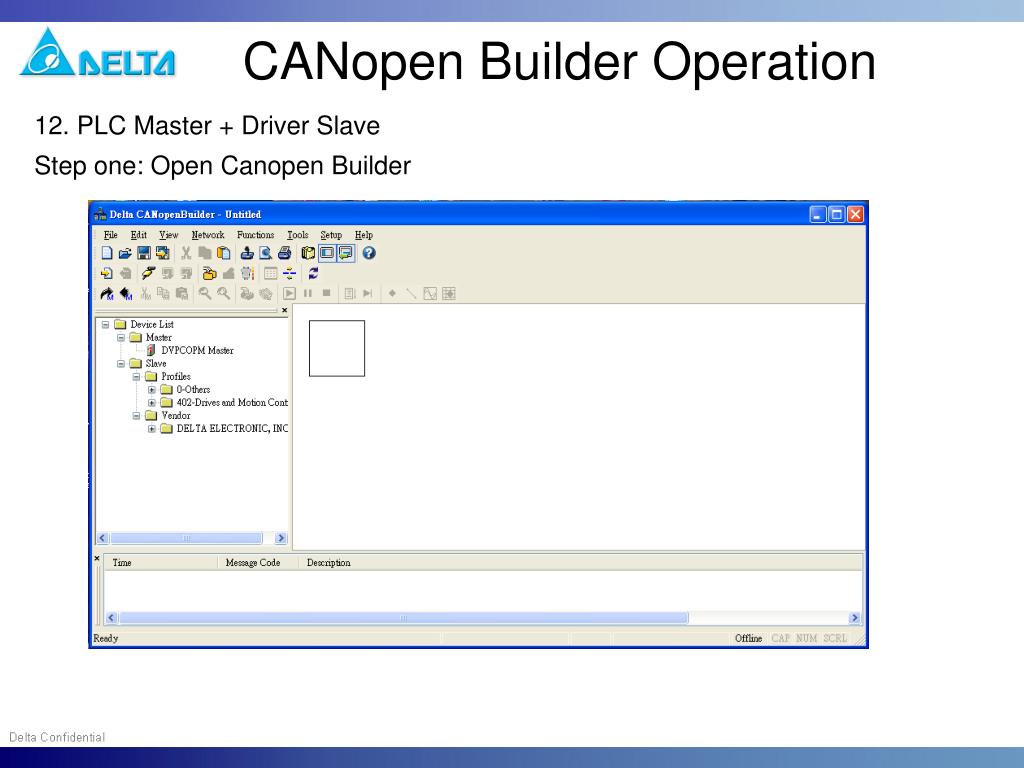Expand the 0-Others folder
Viewport: 1024px width, 768px height.
[x=152, y=390]
